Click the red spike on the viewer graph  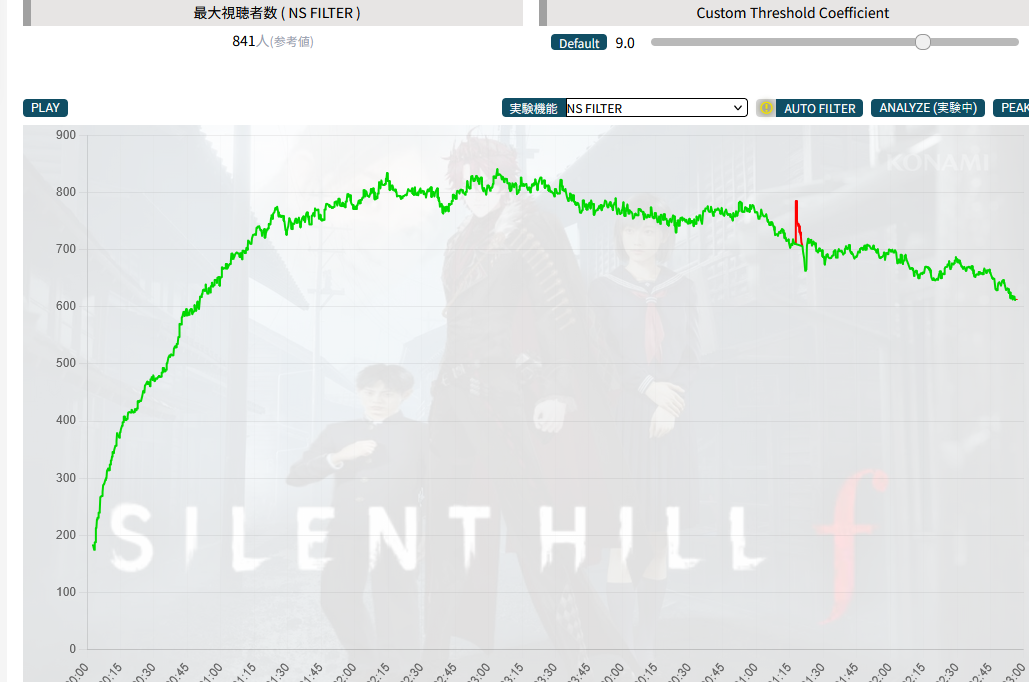pyautogui.click(x=797, y=223)
